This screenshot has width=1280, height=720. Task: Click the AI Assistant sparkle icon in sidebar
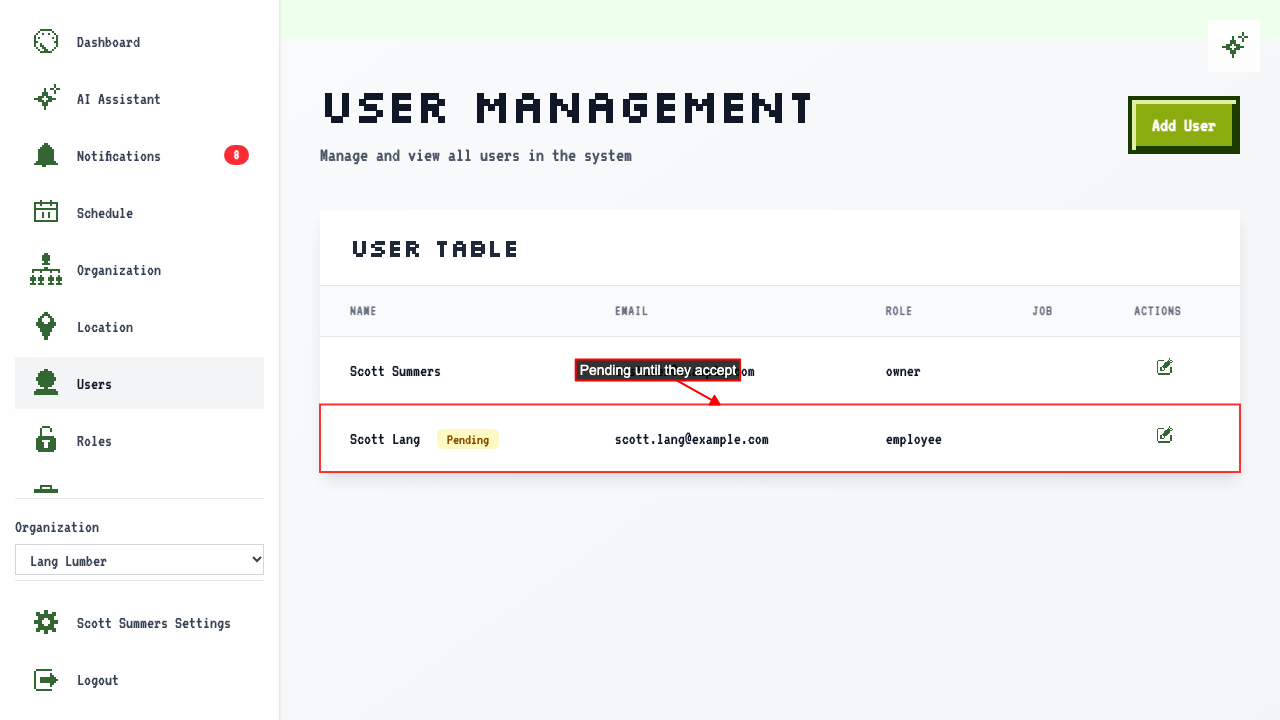pyautogui.click(x=46, y=99)
